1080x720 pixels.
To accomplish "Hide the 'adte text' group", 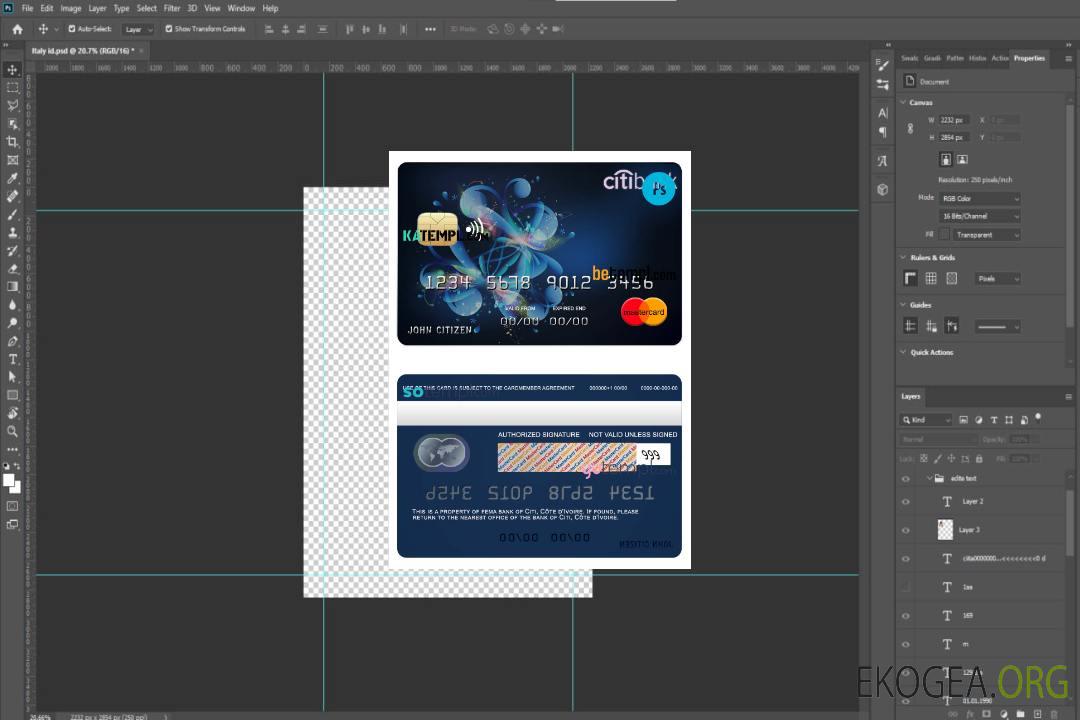I will click(906, 479).
